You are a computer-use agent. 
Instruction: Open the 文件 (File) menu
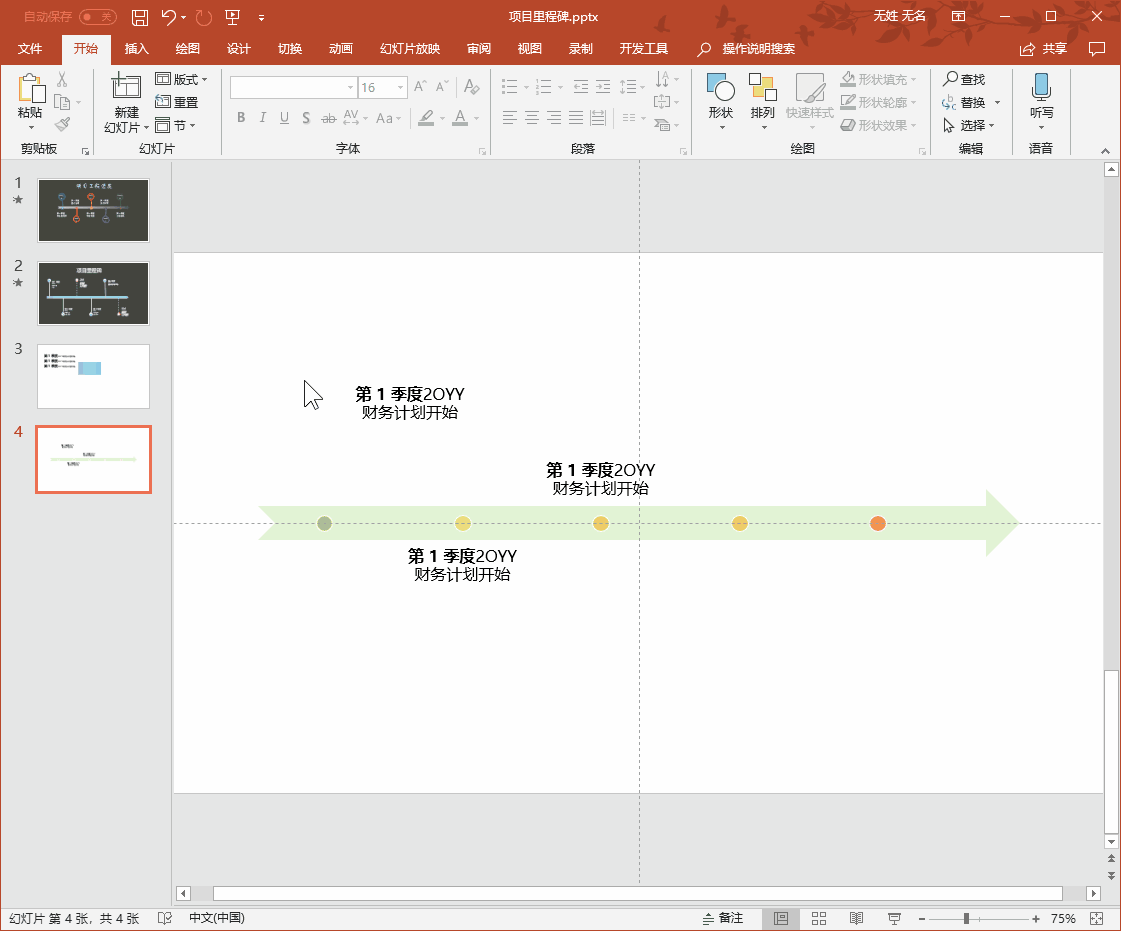click(x=30, y=47)
